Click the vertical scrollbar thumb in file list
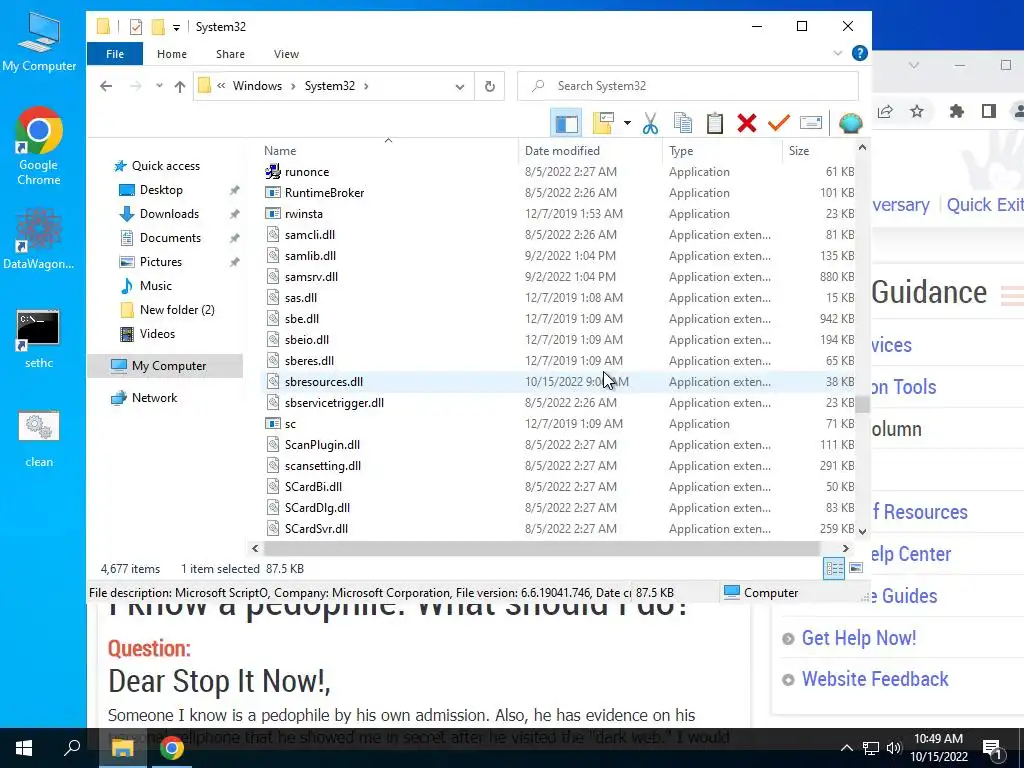 (862, 405)
